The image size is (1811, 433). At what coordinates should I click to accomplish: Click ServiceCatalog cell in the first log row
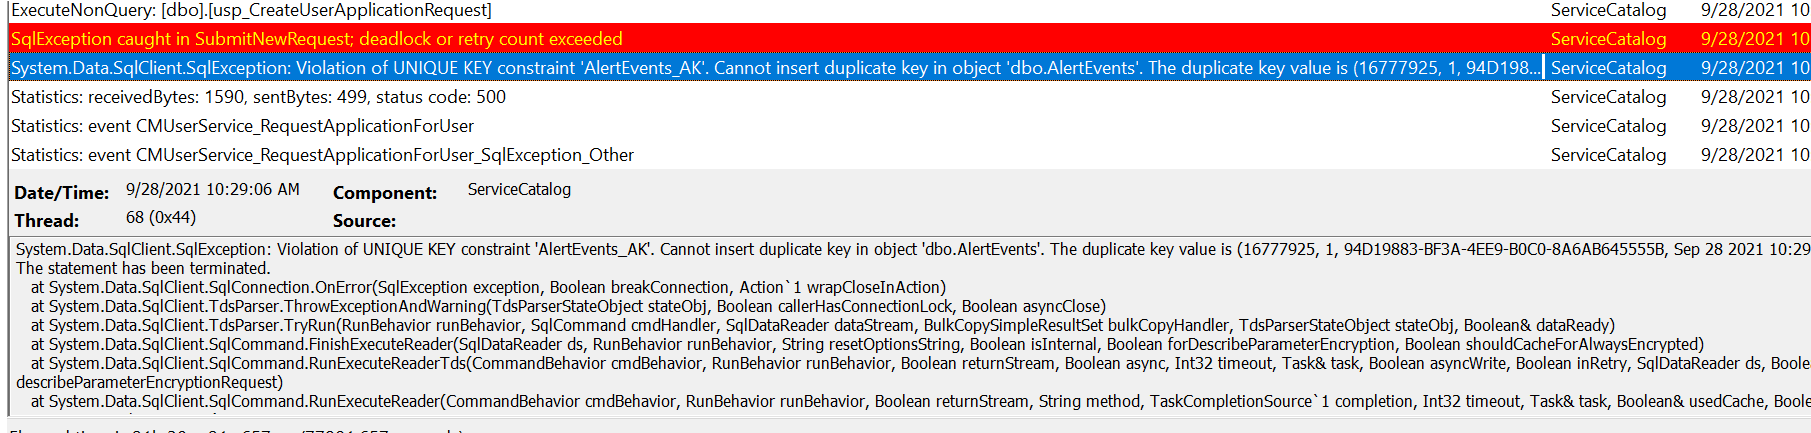[x=1608, y=10]
